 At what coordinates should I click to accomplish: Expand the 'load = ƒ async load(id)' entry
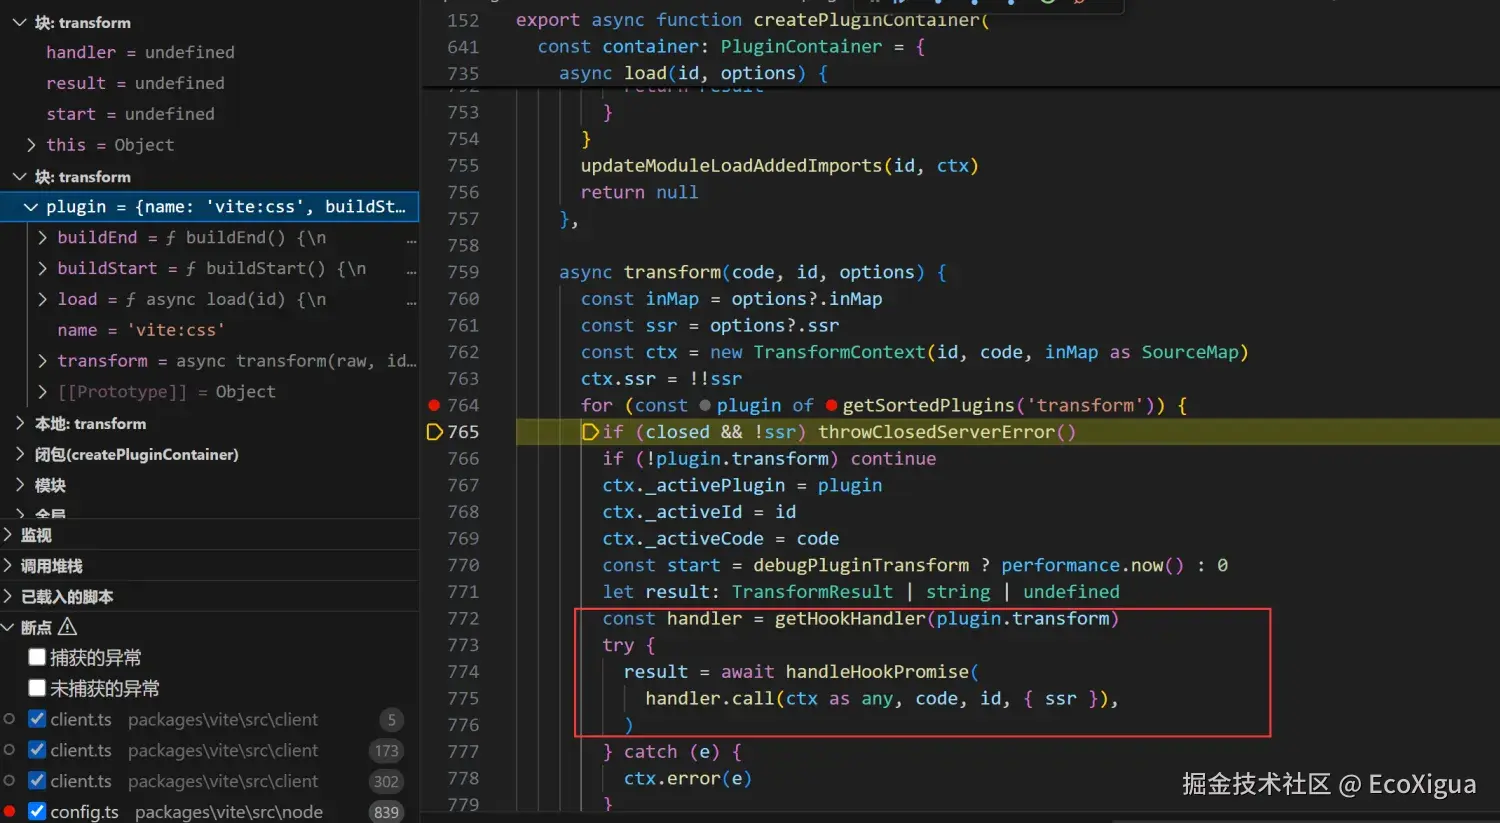(42, 300)
